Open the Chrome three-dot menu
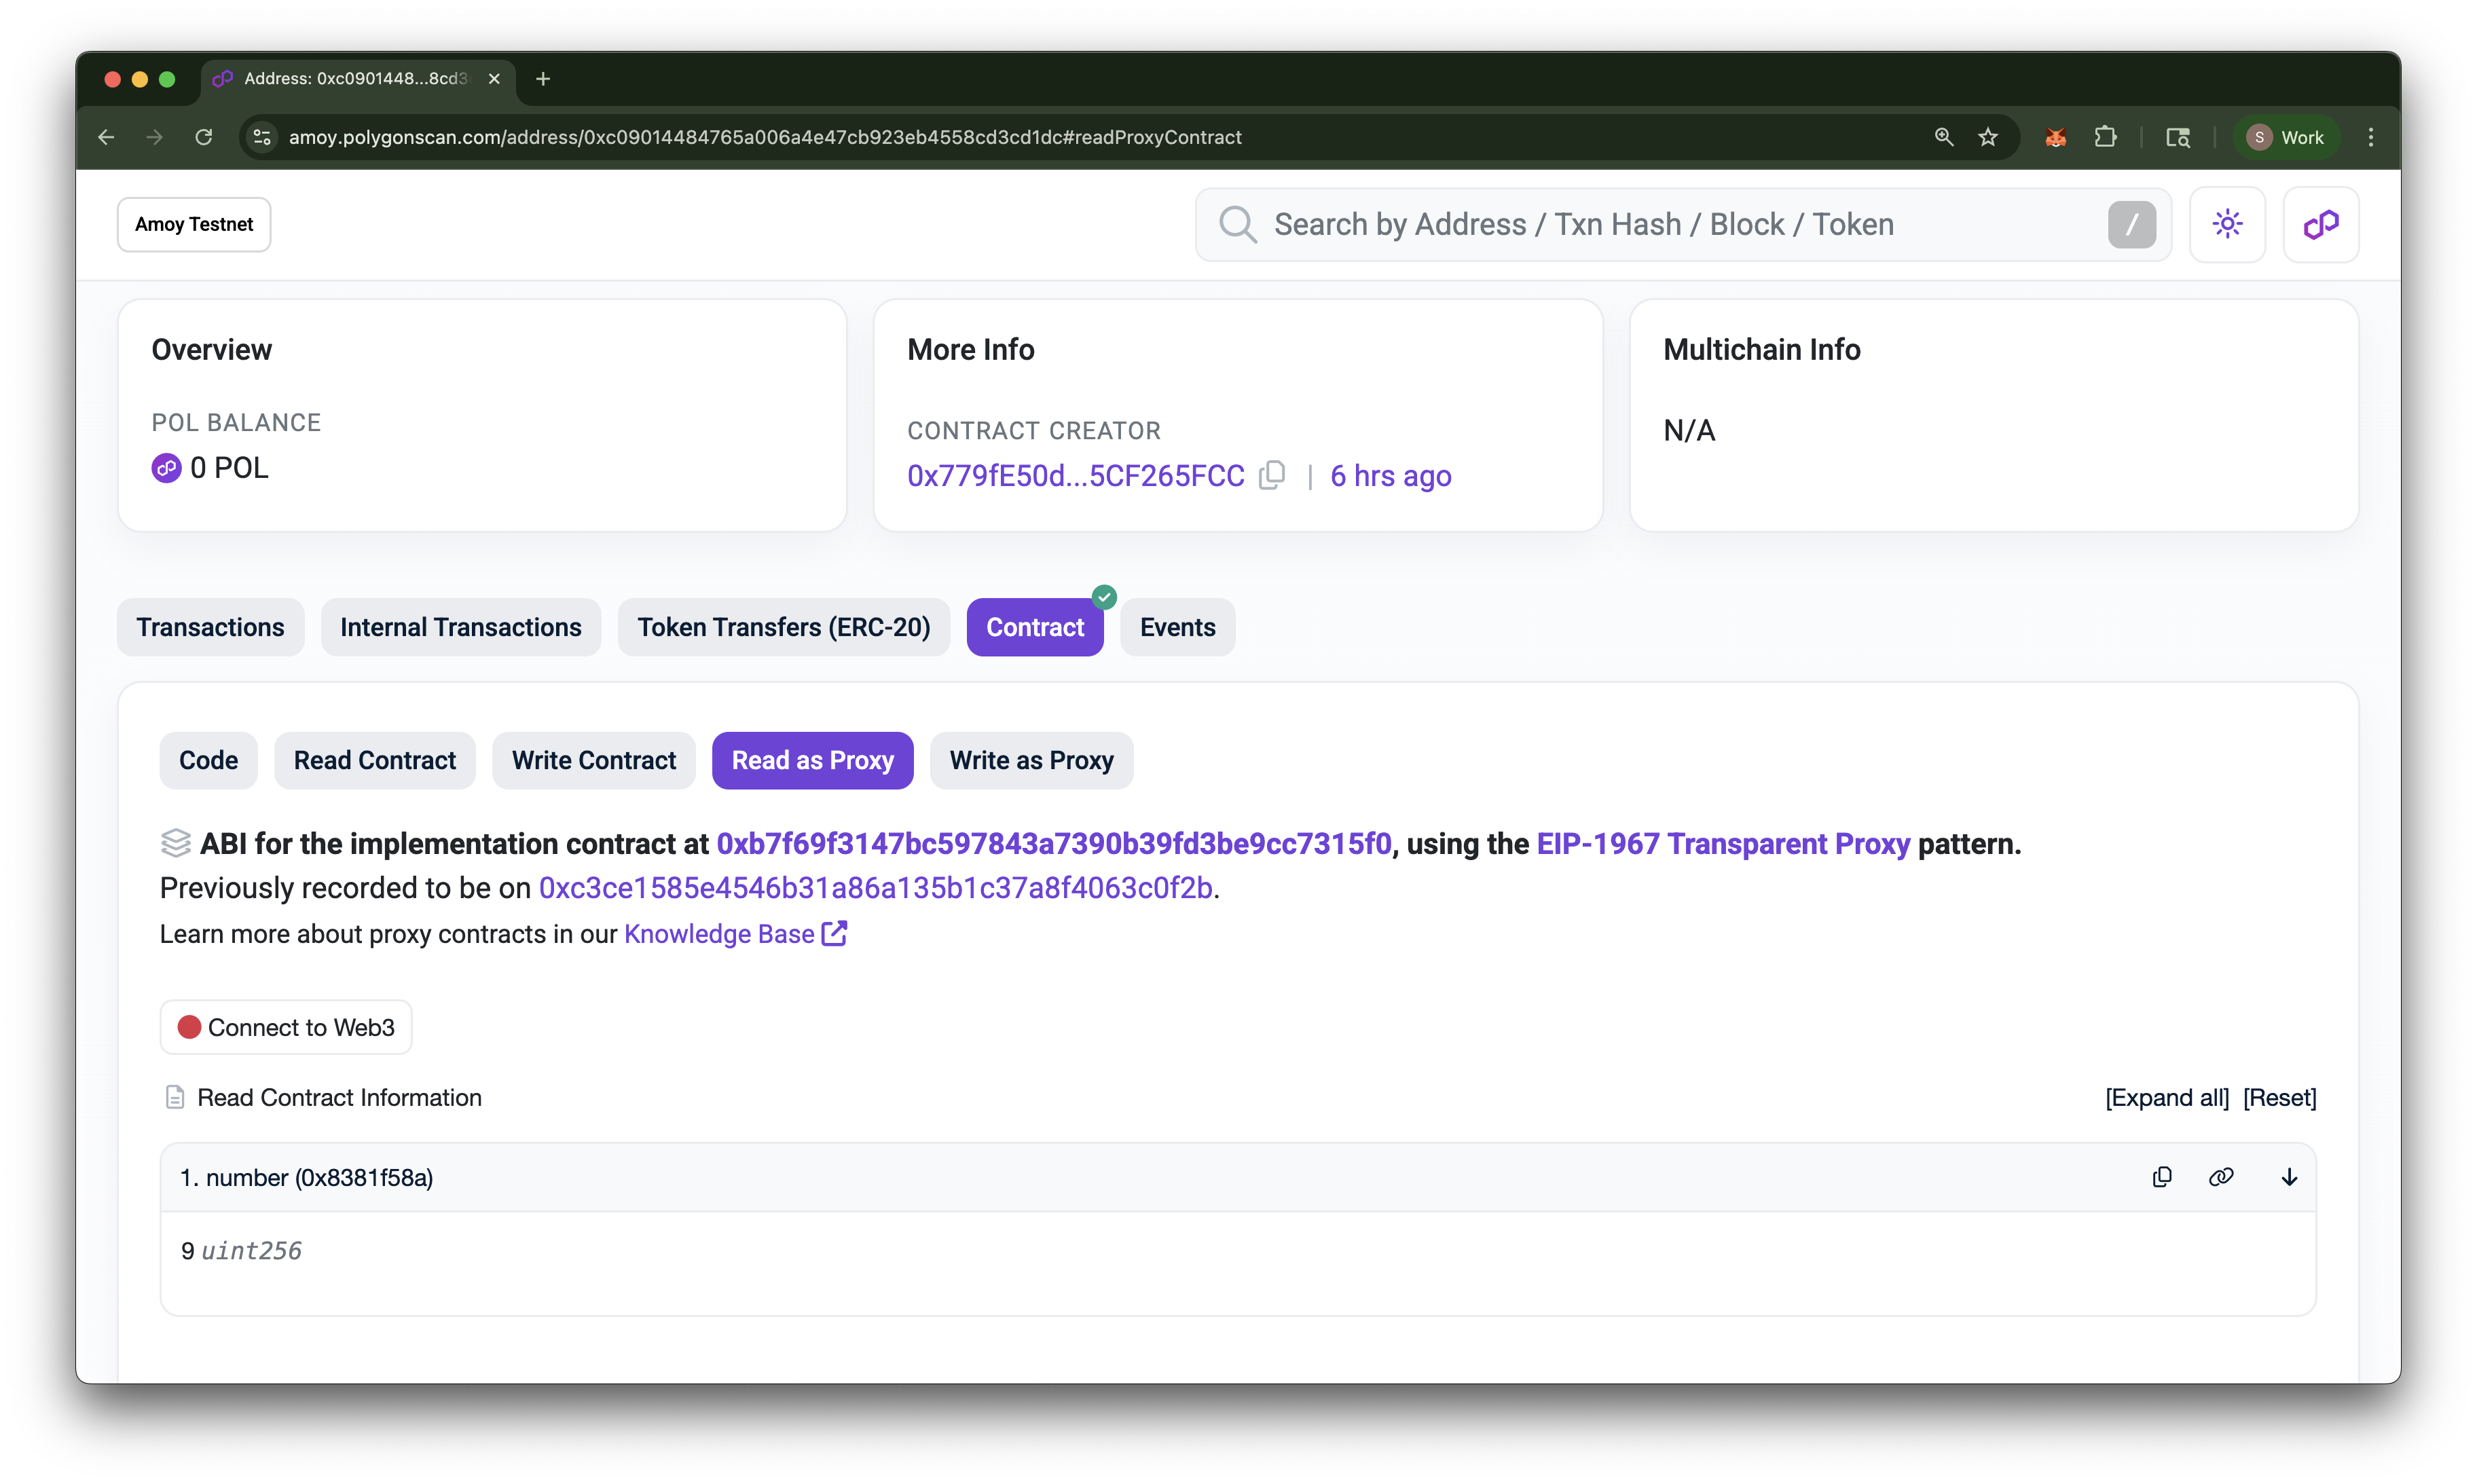Viewport: 2477px width, 1484px height. 2370,137
